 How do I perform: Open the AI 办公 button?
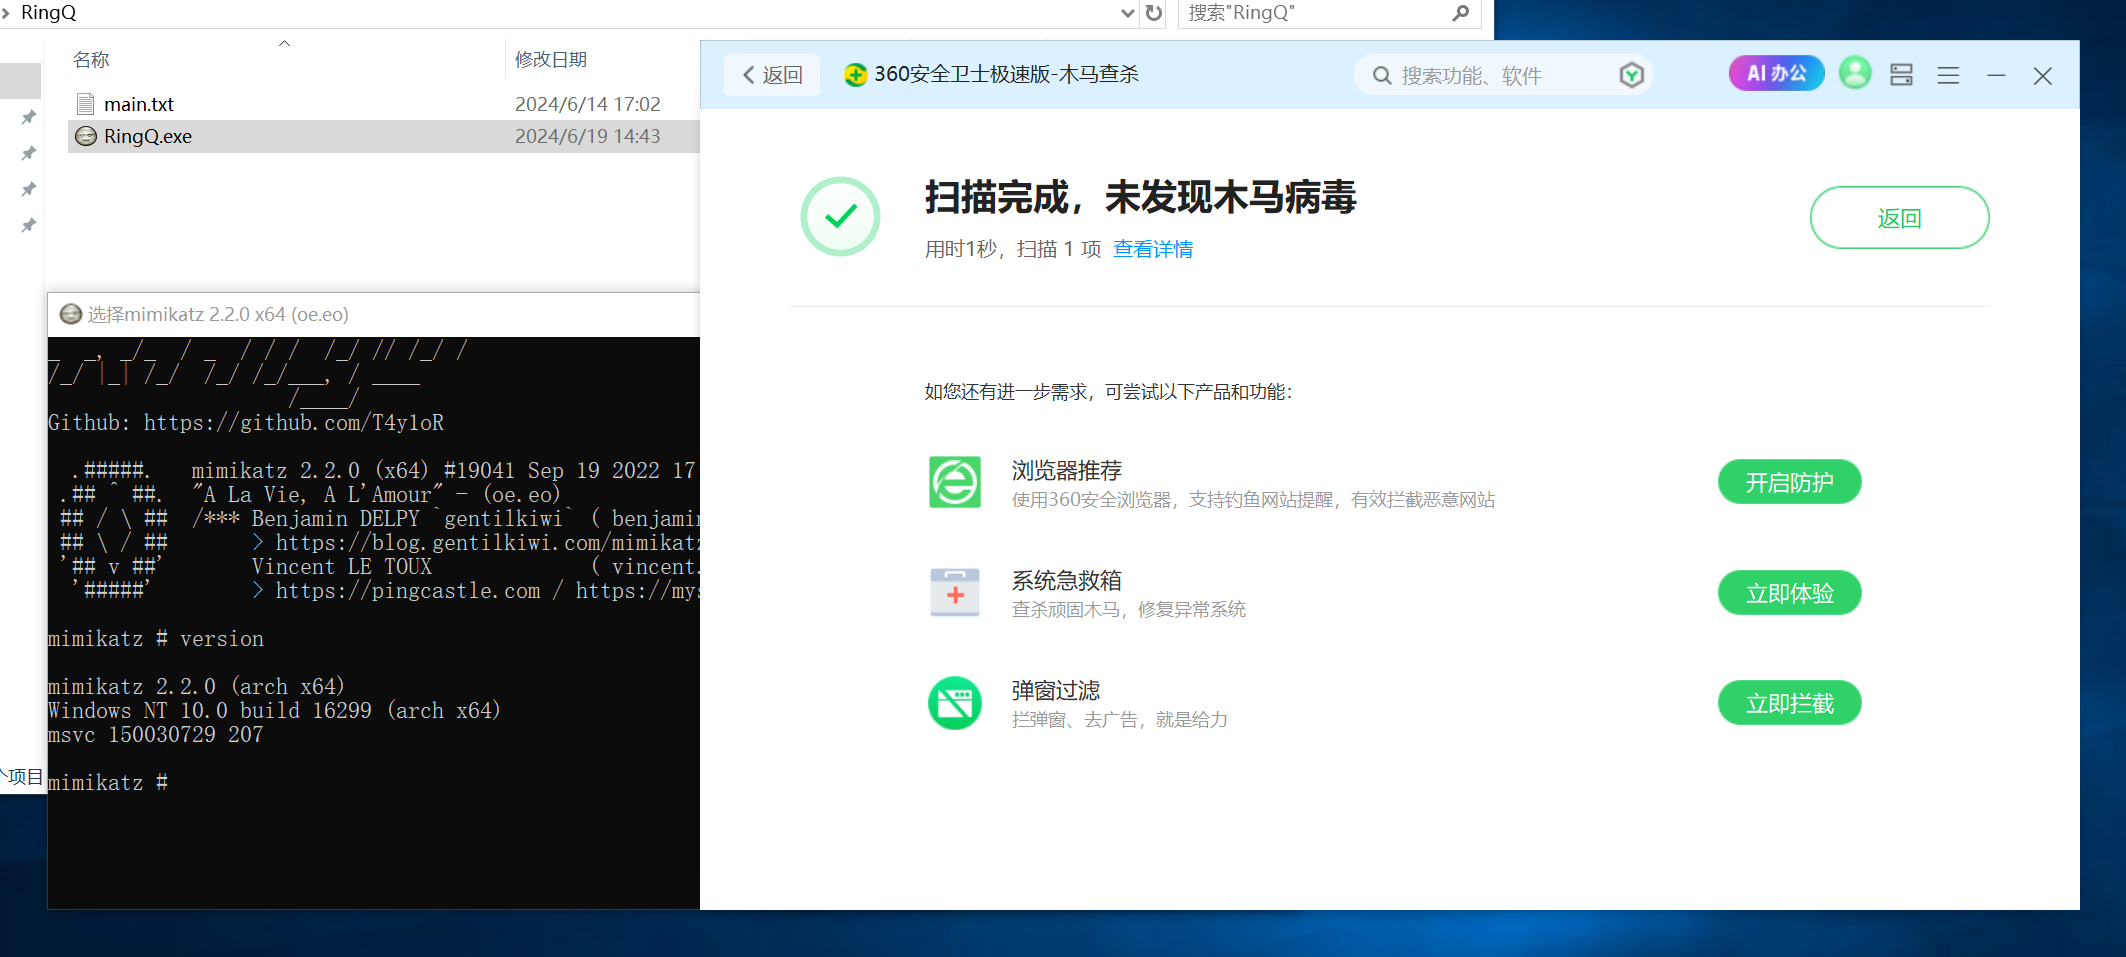[x=1776, y=73]
